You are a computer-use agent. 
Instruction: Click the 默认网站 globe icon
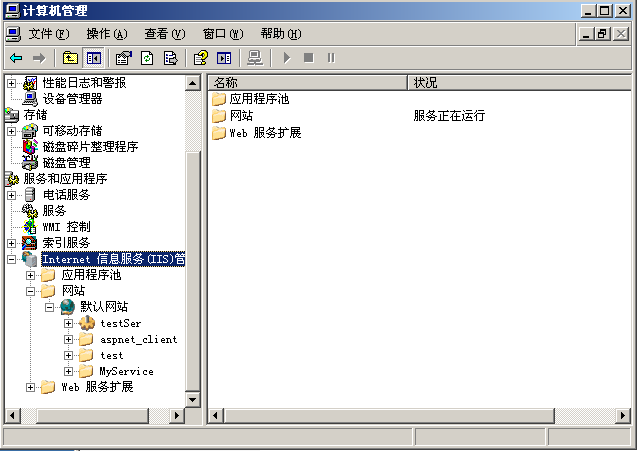68,307
